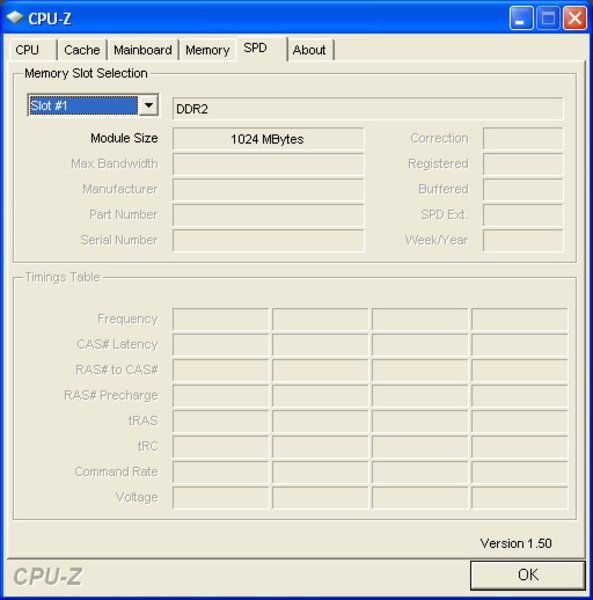Go to the Mainboard tab
The height and width of the screenshot is (600, 593).
[x=143, y=50]
